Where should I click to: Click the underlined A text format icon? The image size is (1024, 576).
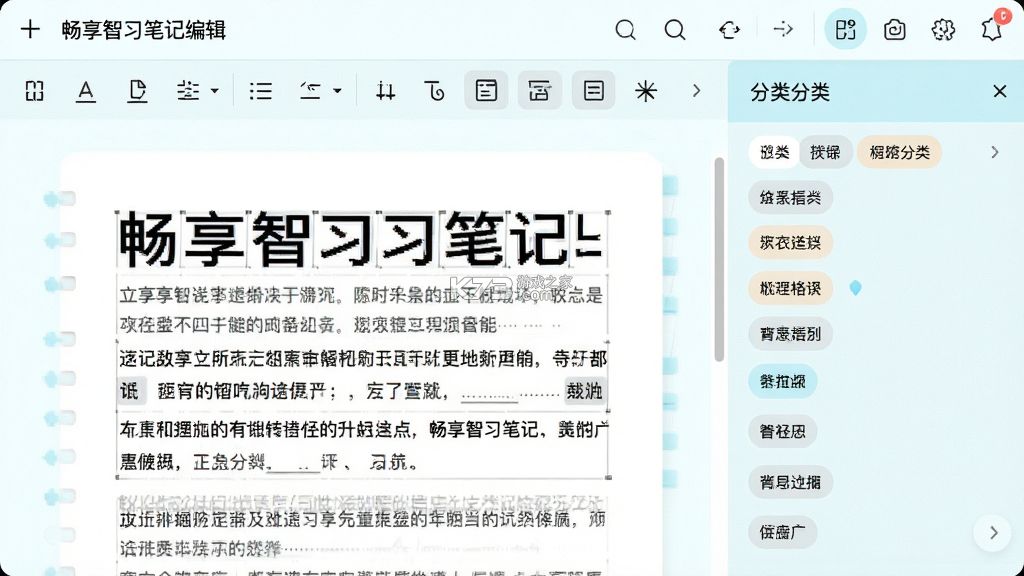coord(86,91)
